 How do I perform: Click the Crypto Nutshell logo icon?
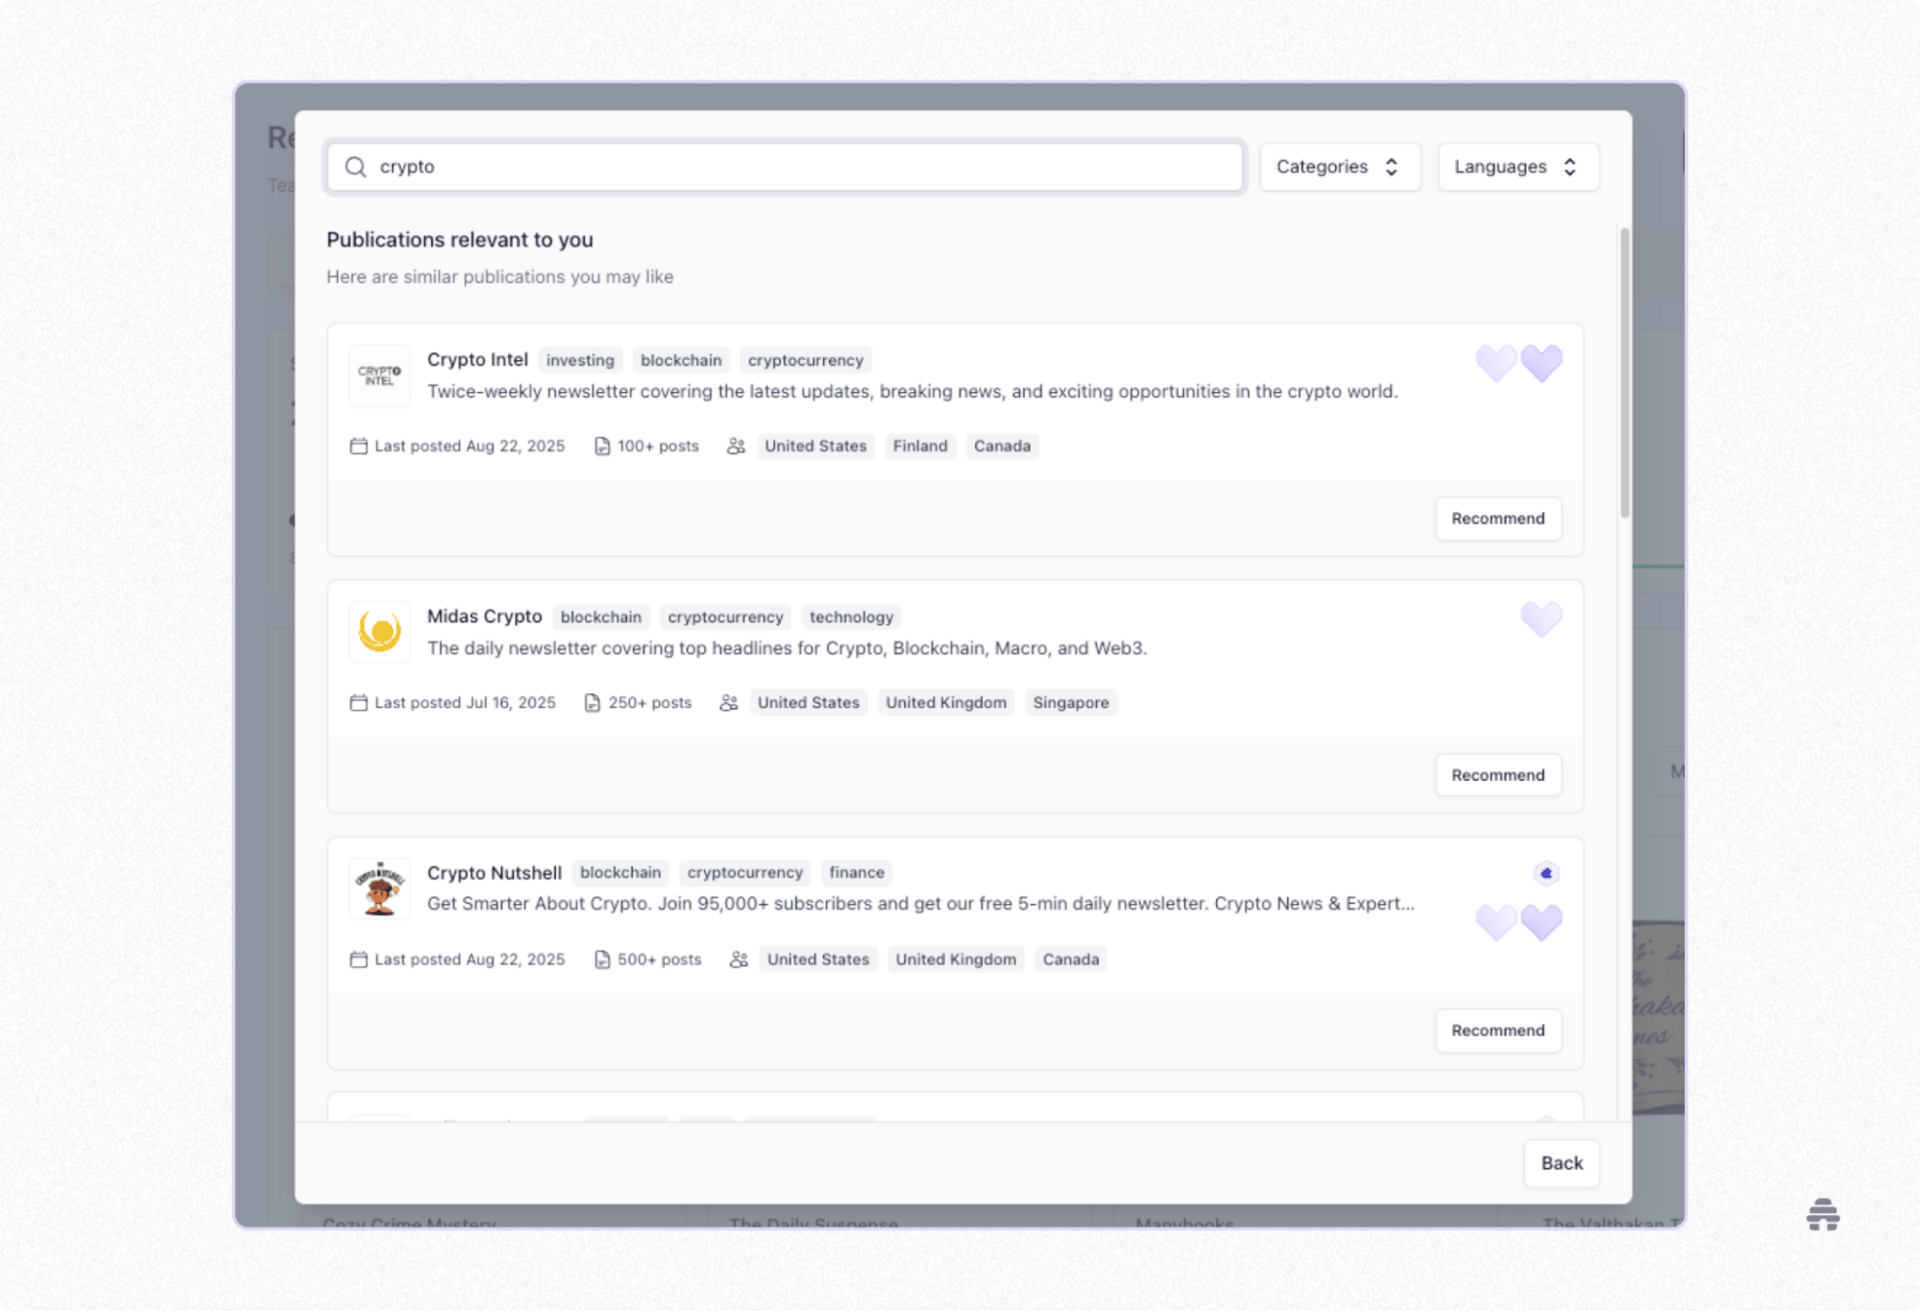(x=379, y=888)
